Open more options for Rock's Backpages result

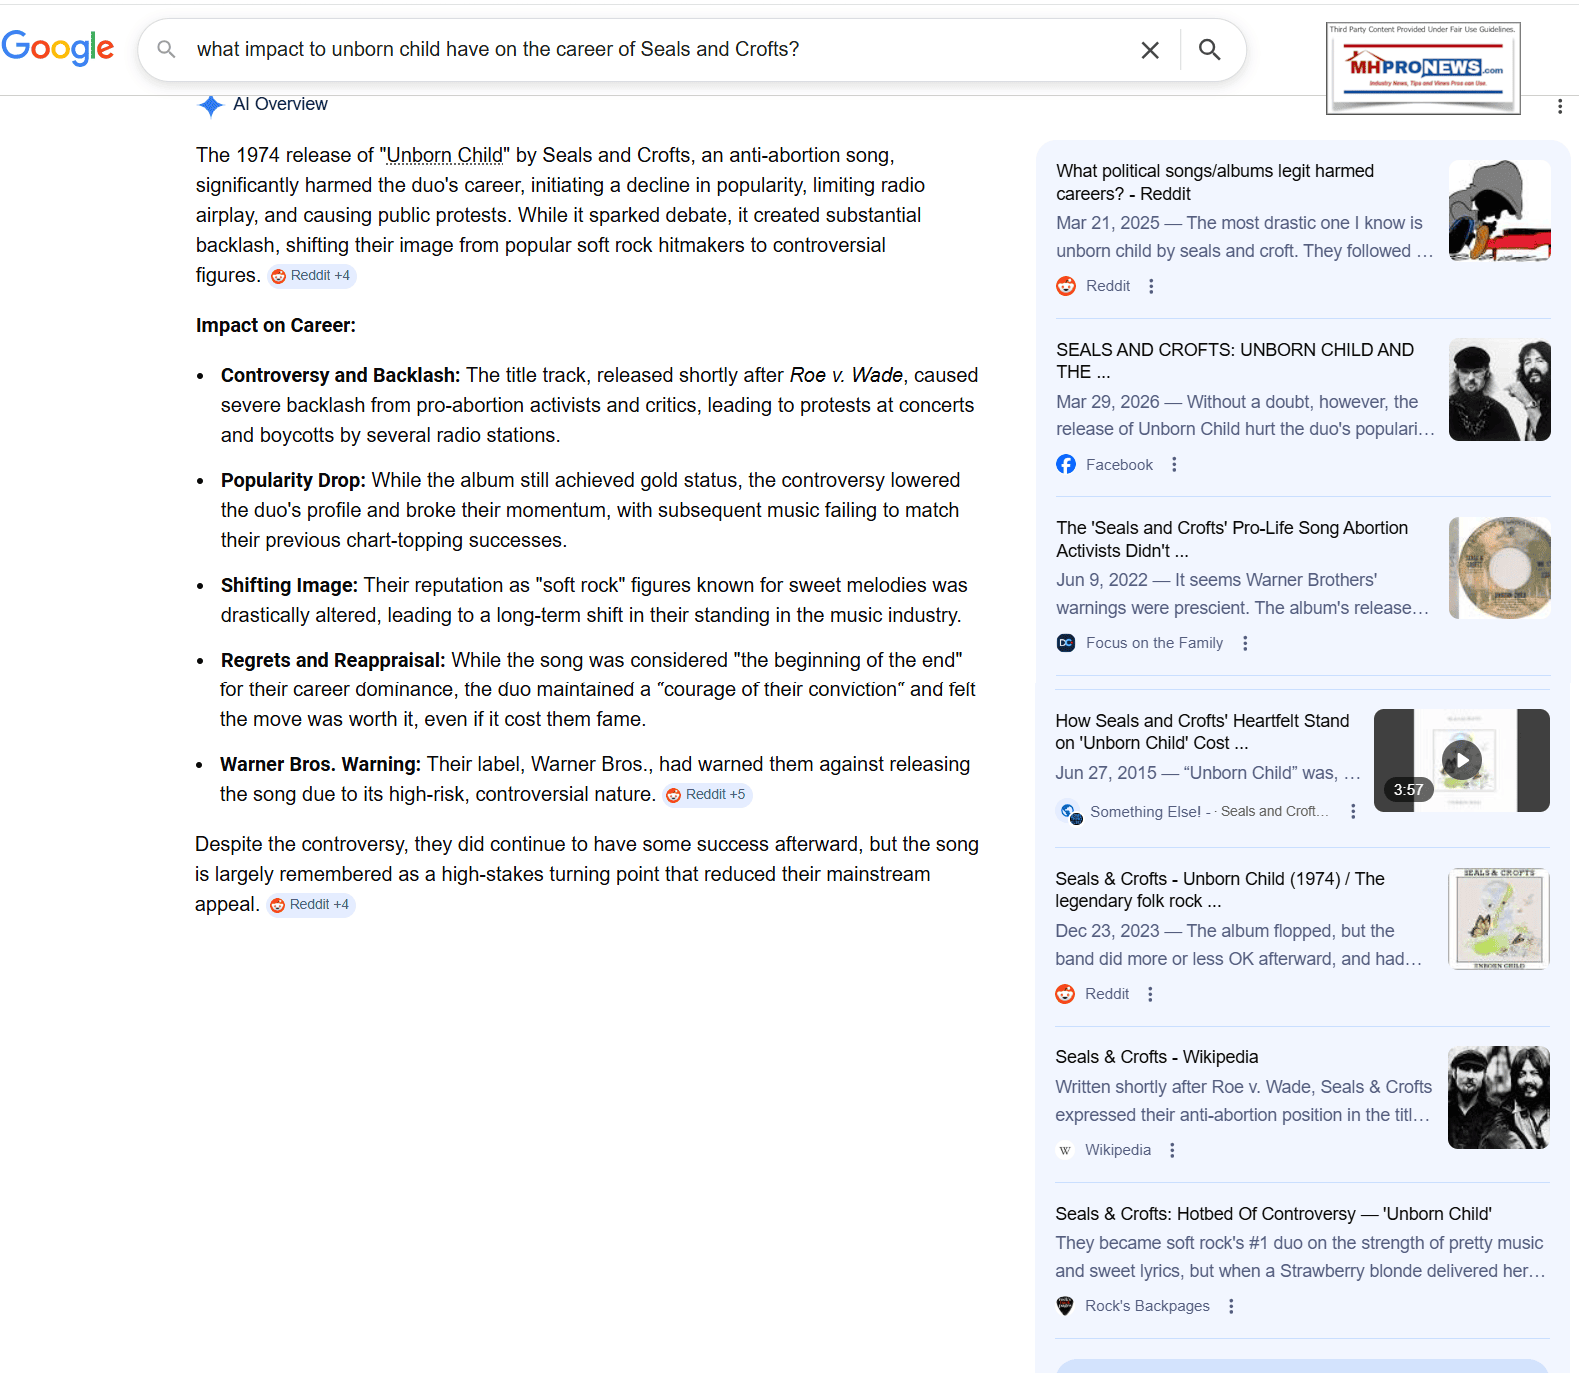coord(1231,1306)
